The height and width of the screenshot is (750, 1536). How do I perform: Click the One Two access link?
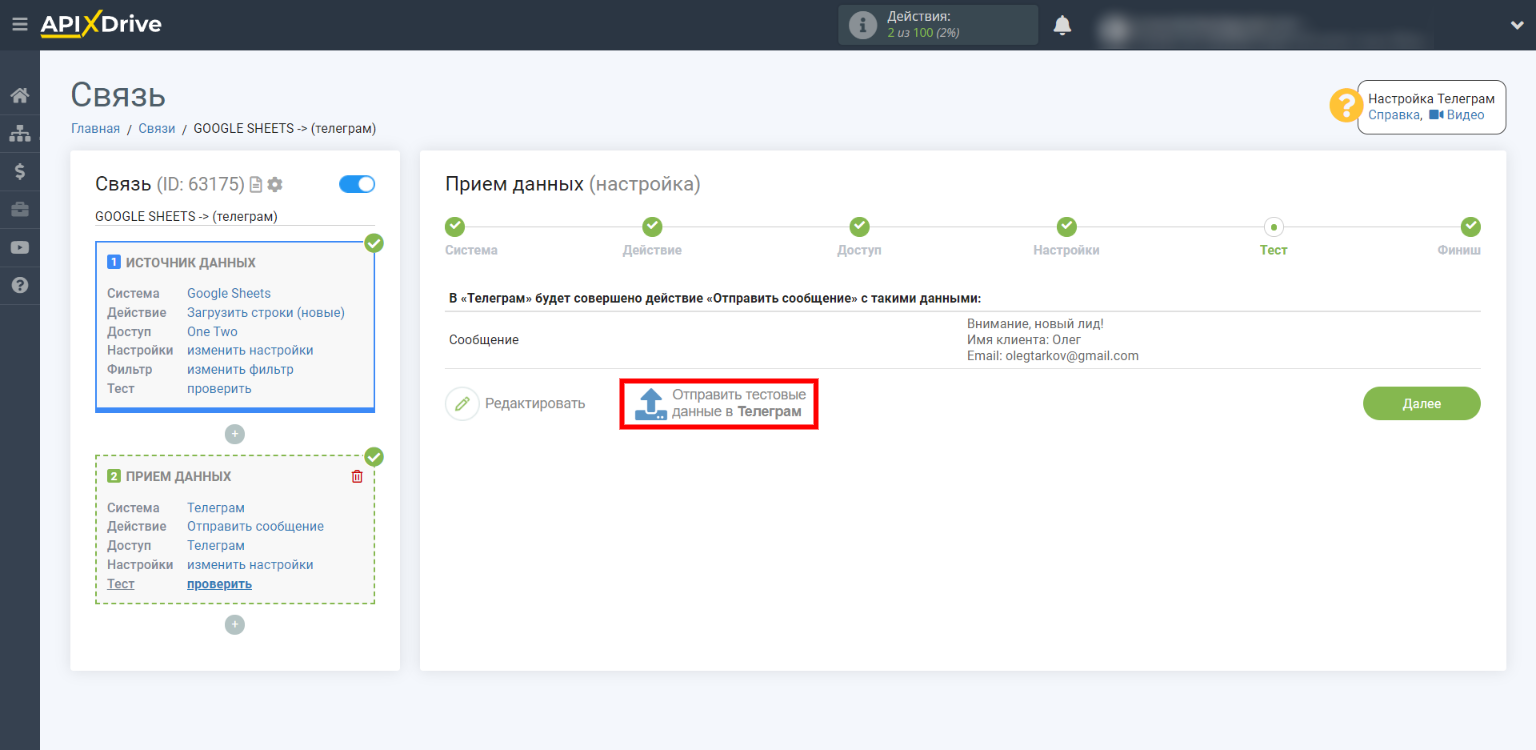tap(212, 331)
